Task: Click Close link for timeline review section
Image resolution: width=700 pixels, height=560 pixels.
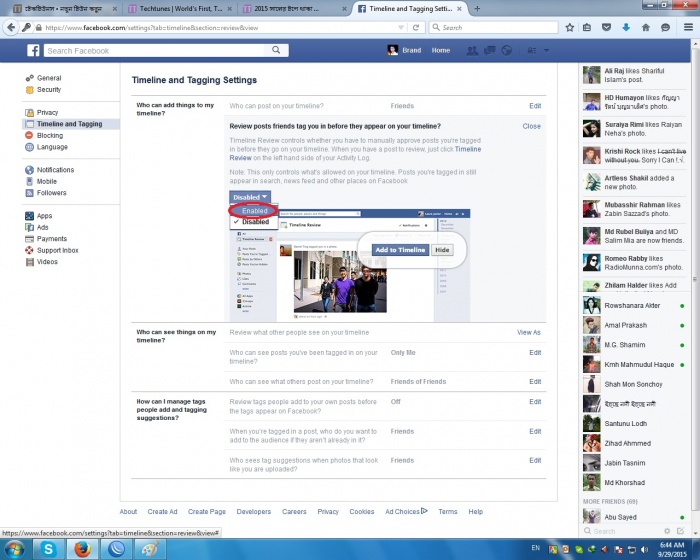Action: pyautogui.click(x=531, y=126)
